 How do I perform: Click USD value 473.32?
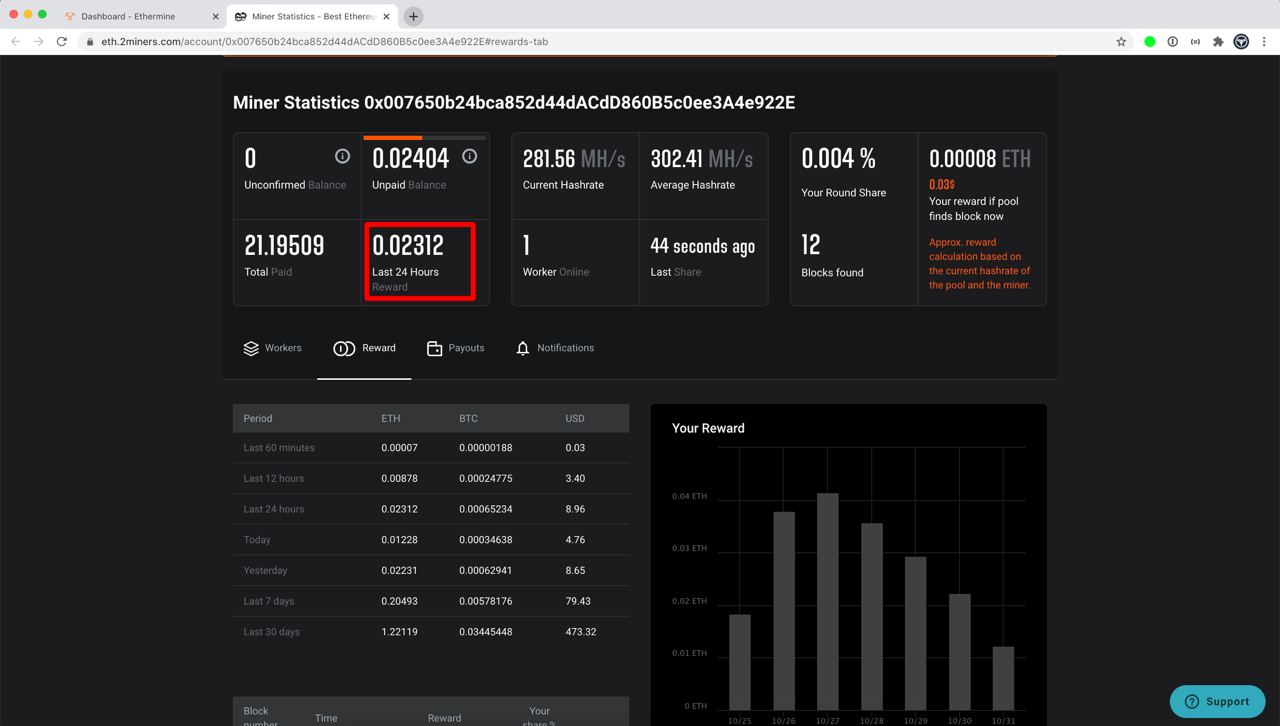[580, 632]
